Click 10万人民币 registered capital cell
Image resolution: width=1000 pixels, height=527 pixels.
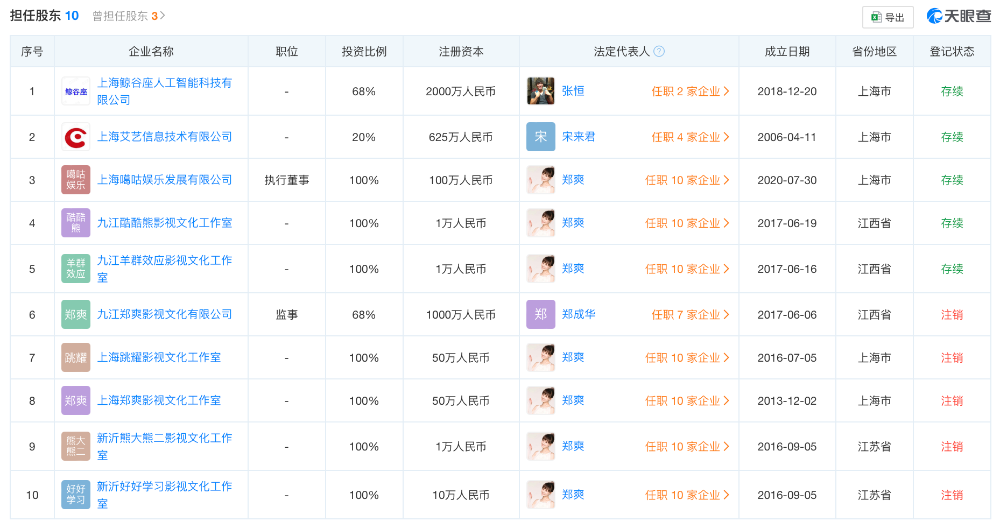[460, 494]
